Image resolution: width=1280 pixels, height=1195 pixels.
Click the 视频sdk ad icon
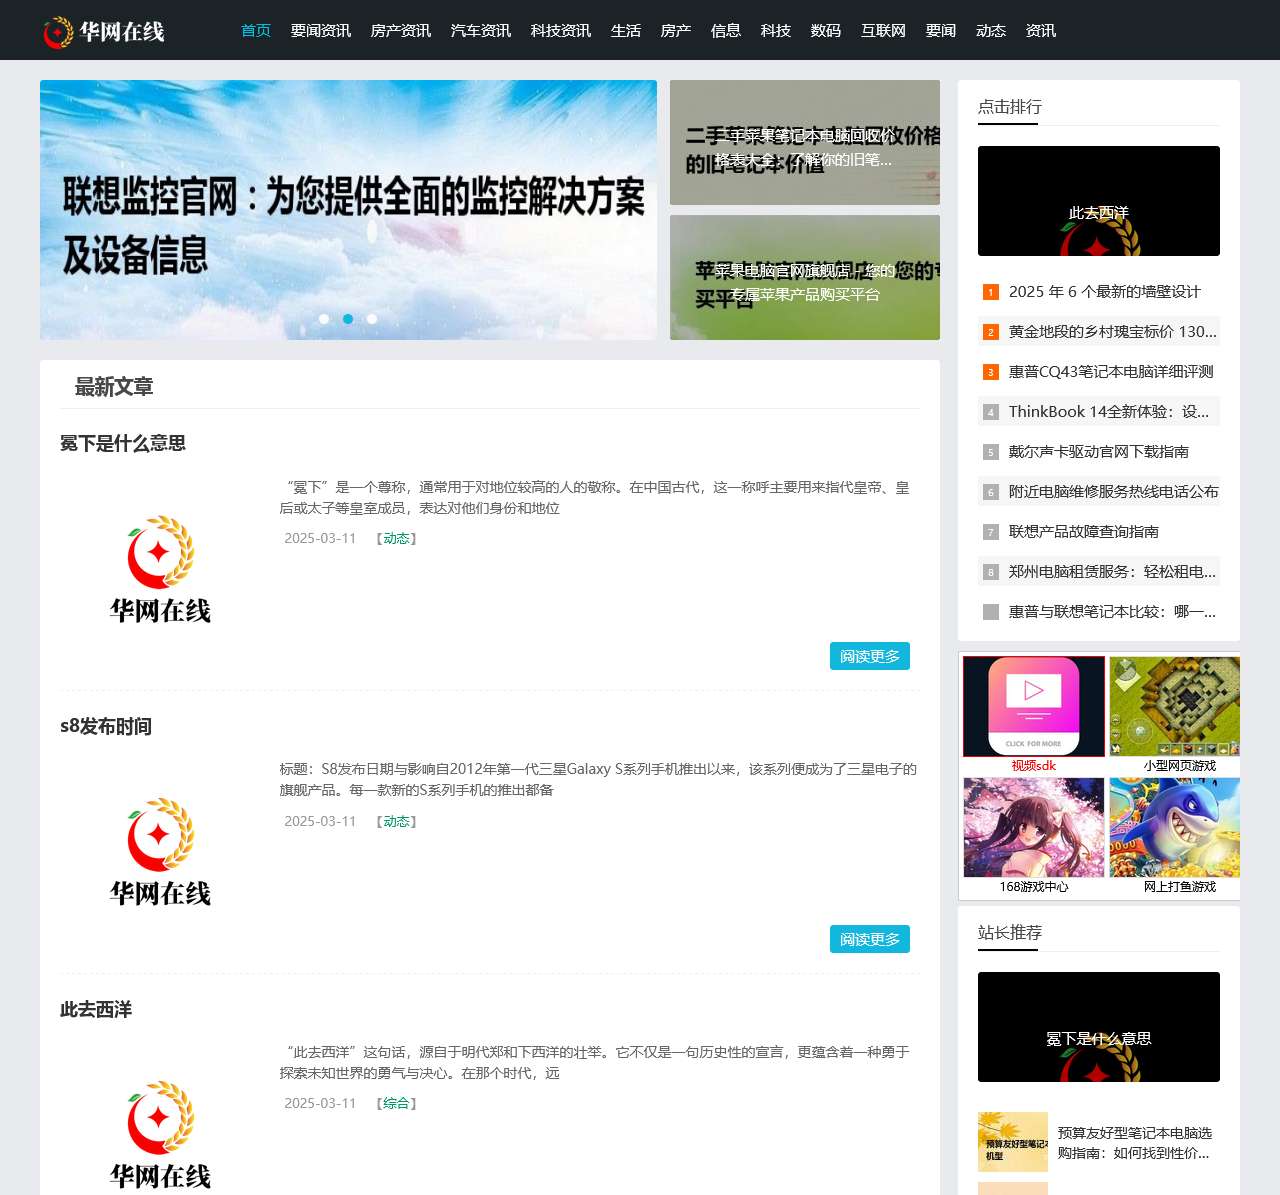pos(1034,707)
